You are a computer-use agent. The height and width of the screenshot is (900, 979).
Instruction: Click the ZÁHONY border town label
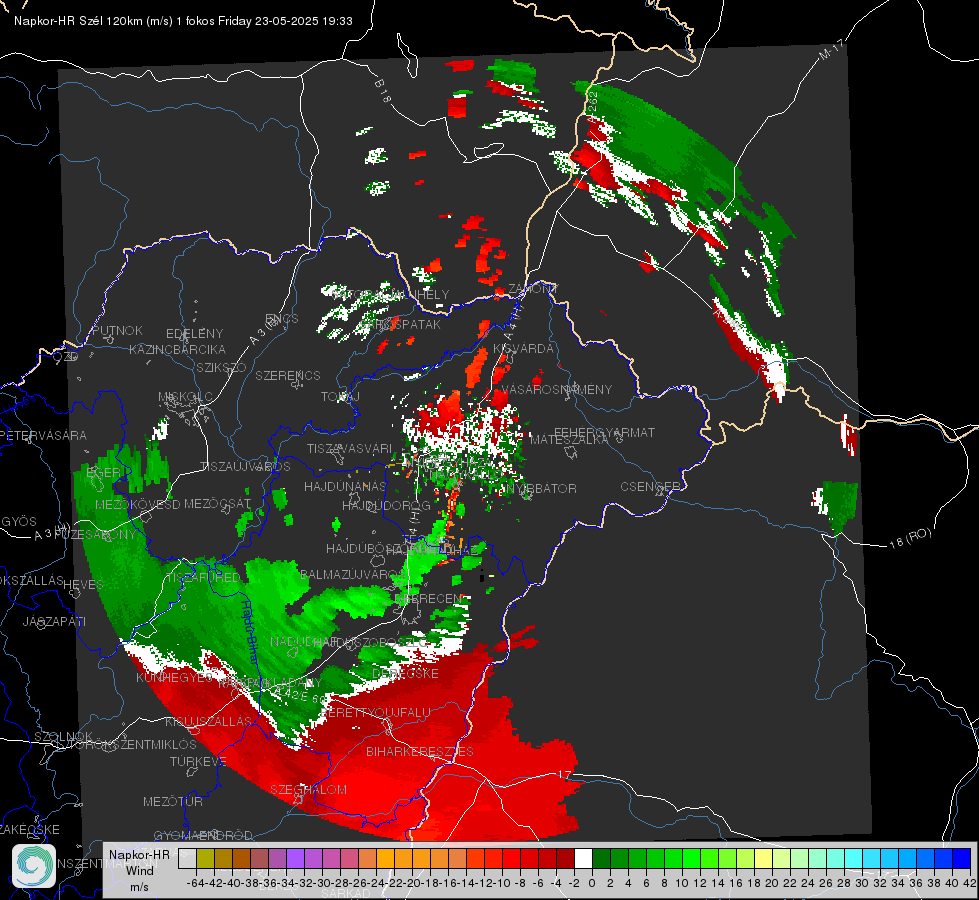[x=533, y=289]
